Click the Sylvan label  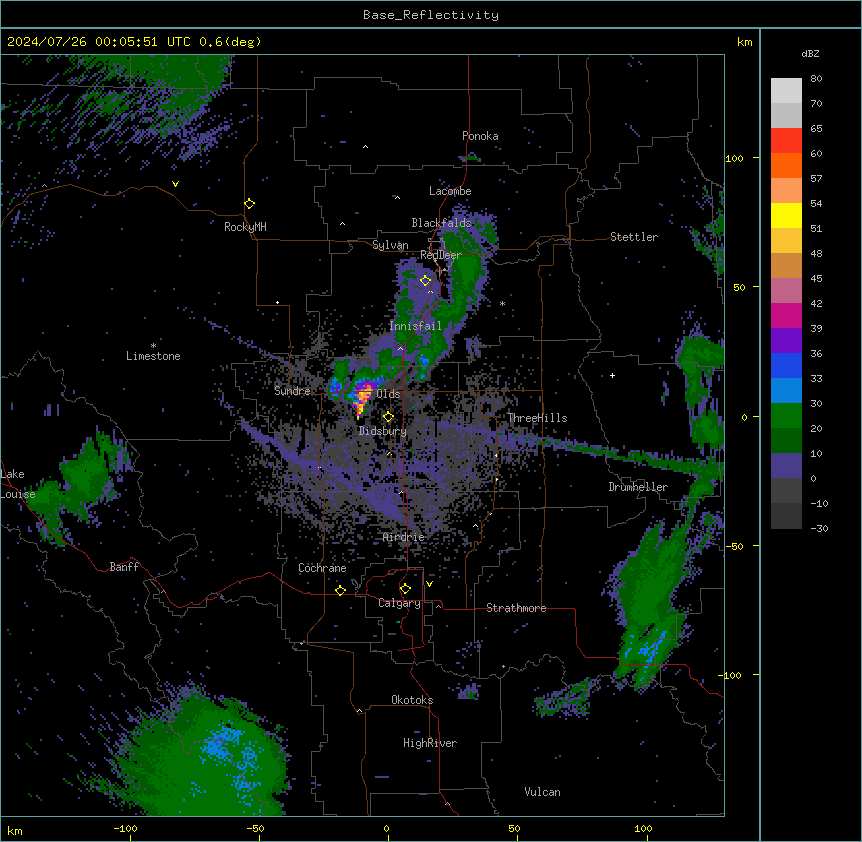(390, 245)
